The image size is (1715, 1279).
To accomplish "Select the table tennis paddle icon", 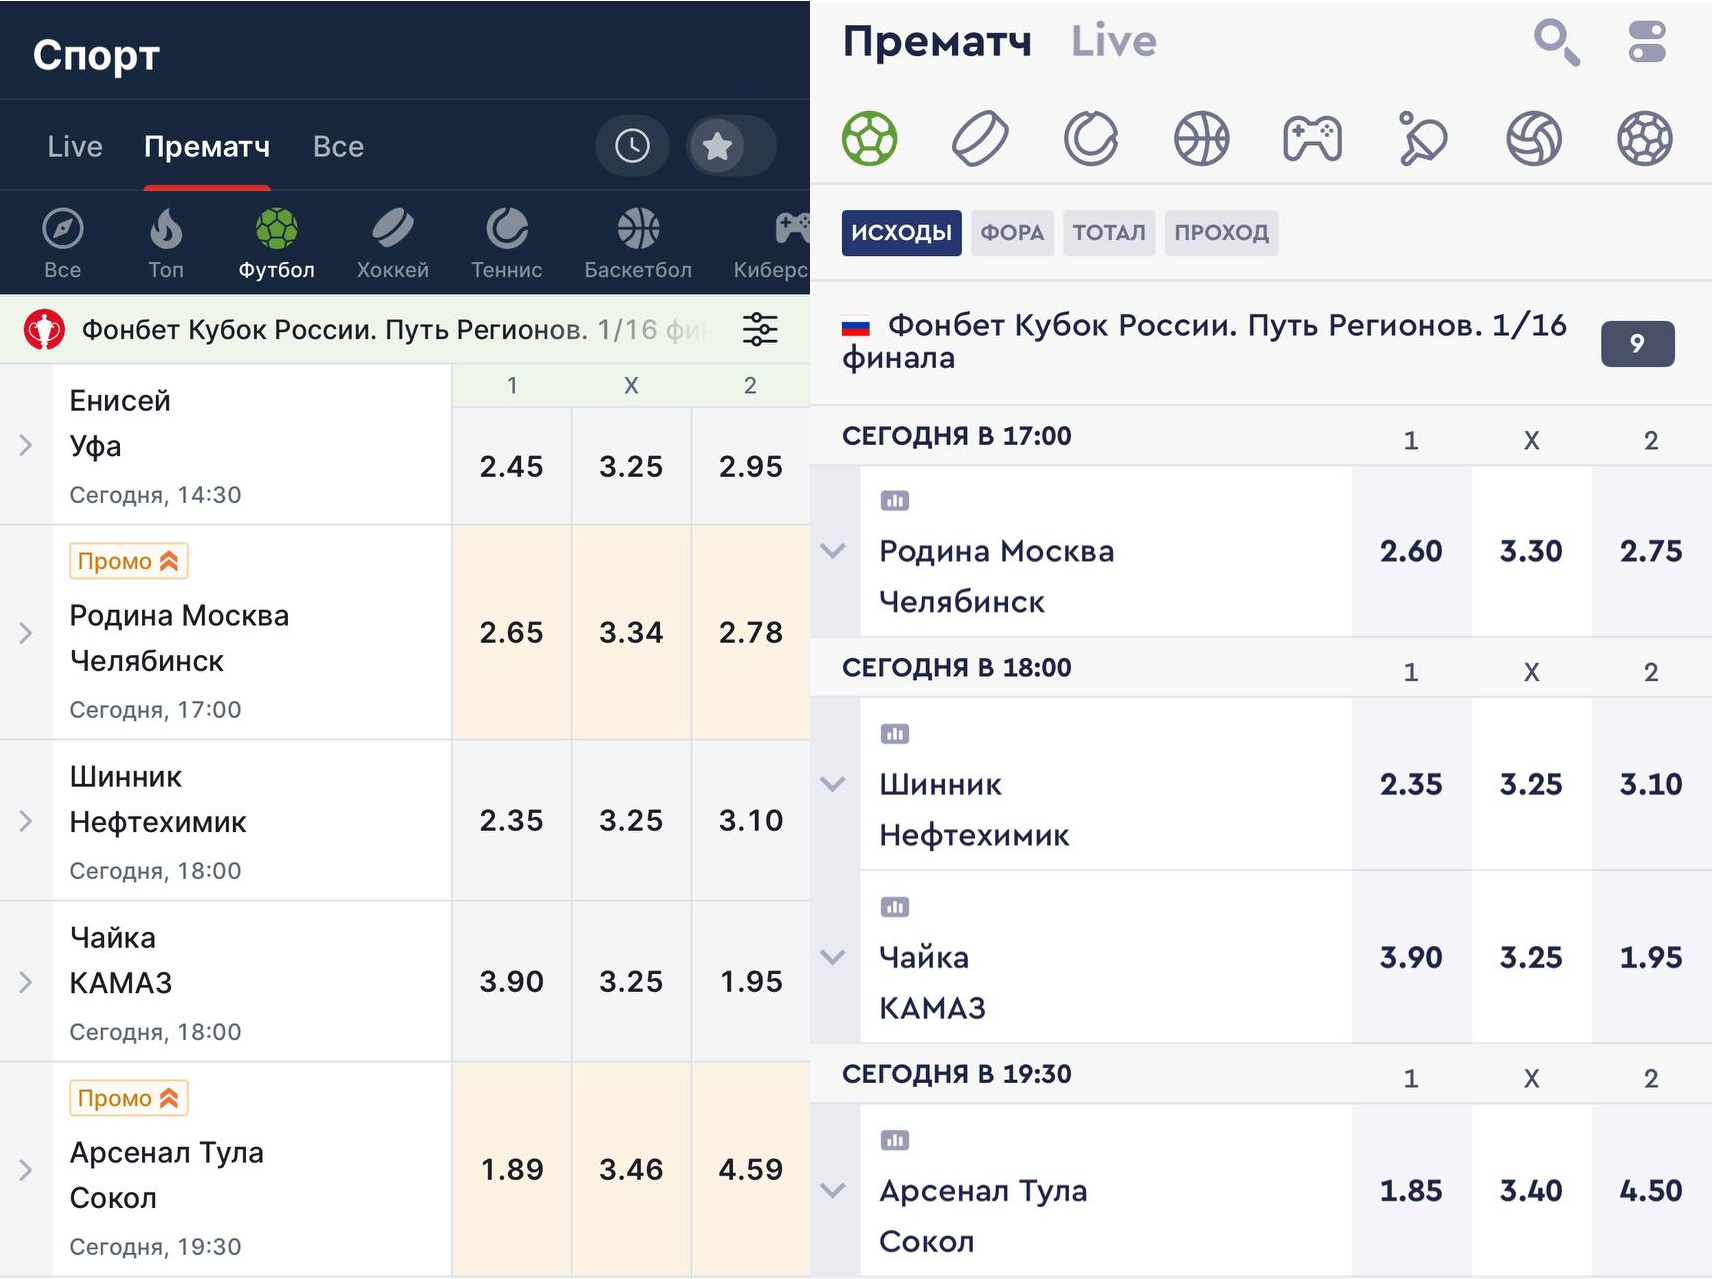I will click(1423, 139).
